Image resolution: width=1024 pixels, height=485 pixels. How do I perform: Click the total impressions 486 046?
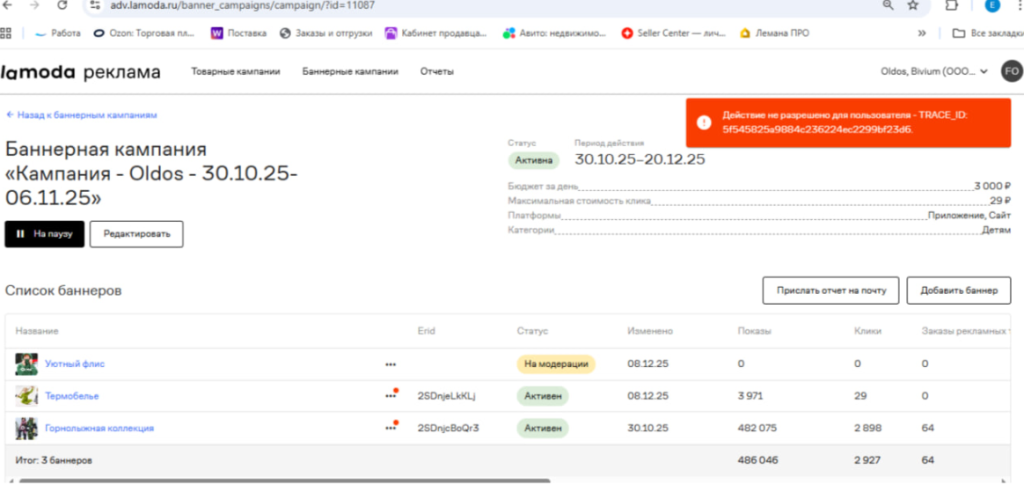pos(758,460)
